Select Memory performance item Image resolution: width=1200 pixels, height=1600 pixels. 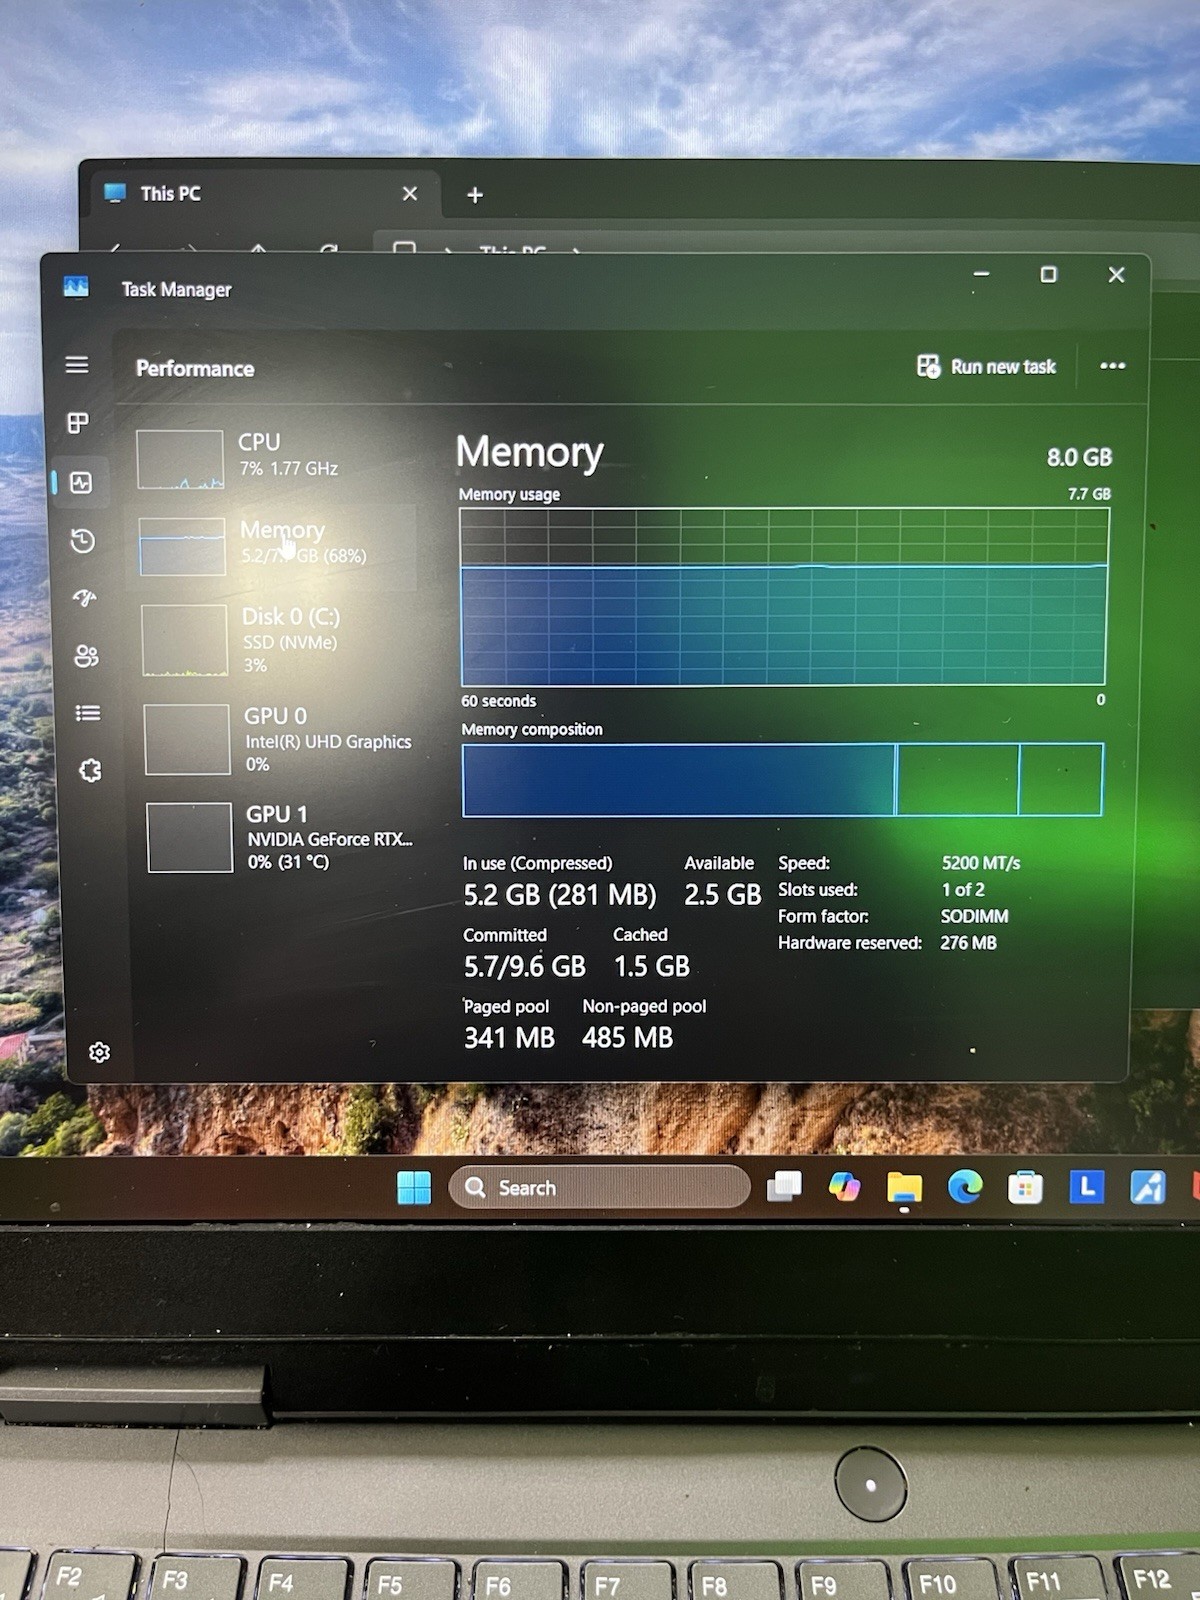276,545
